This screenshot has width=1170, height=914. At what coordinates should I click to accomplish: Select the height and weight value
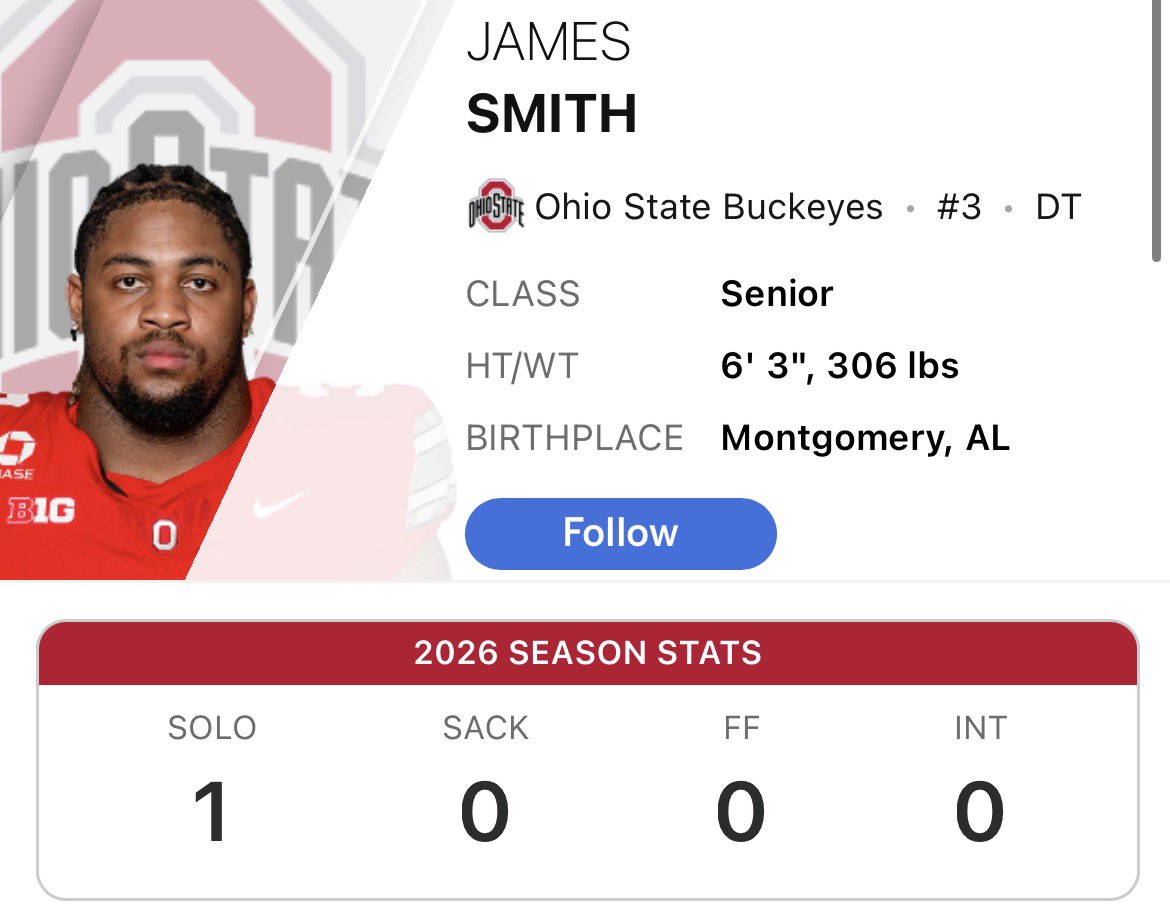(x=839, y=366)
